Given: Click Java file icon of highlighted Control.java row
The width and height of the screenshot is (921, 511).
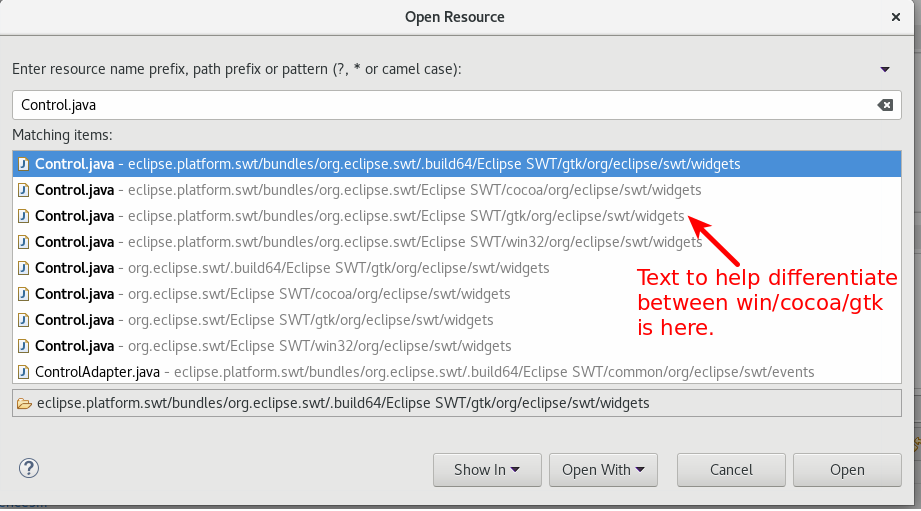Looking at the screenshot, I should pos(23,164).
